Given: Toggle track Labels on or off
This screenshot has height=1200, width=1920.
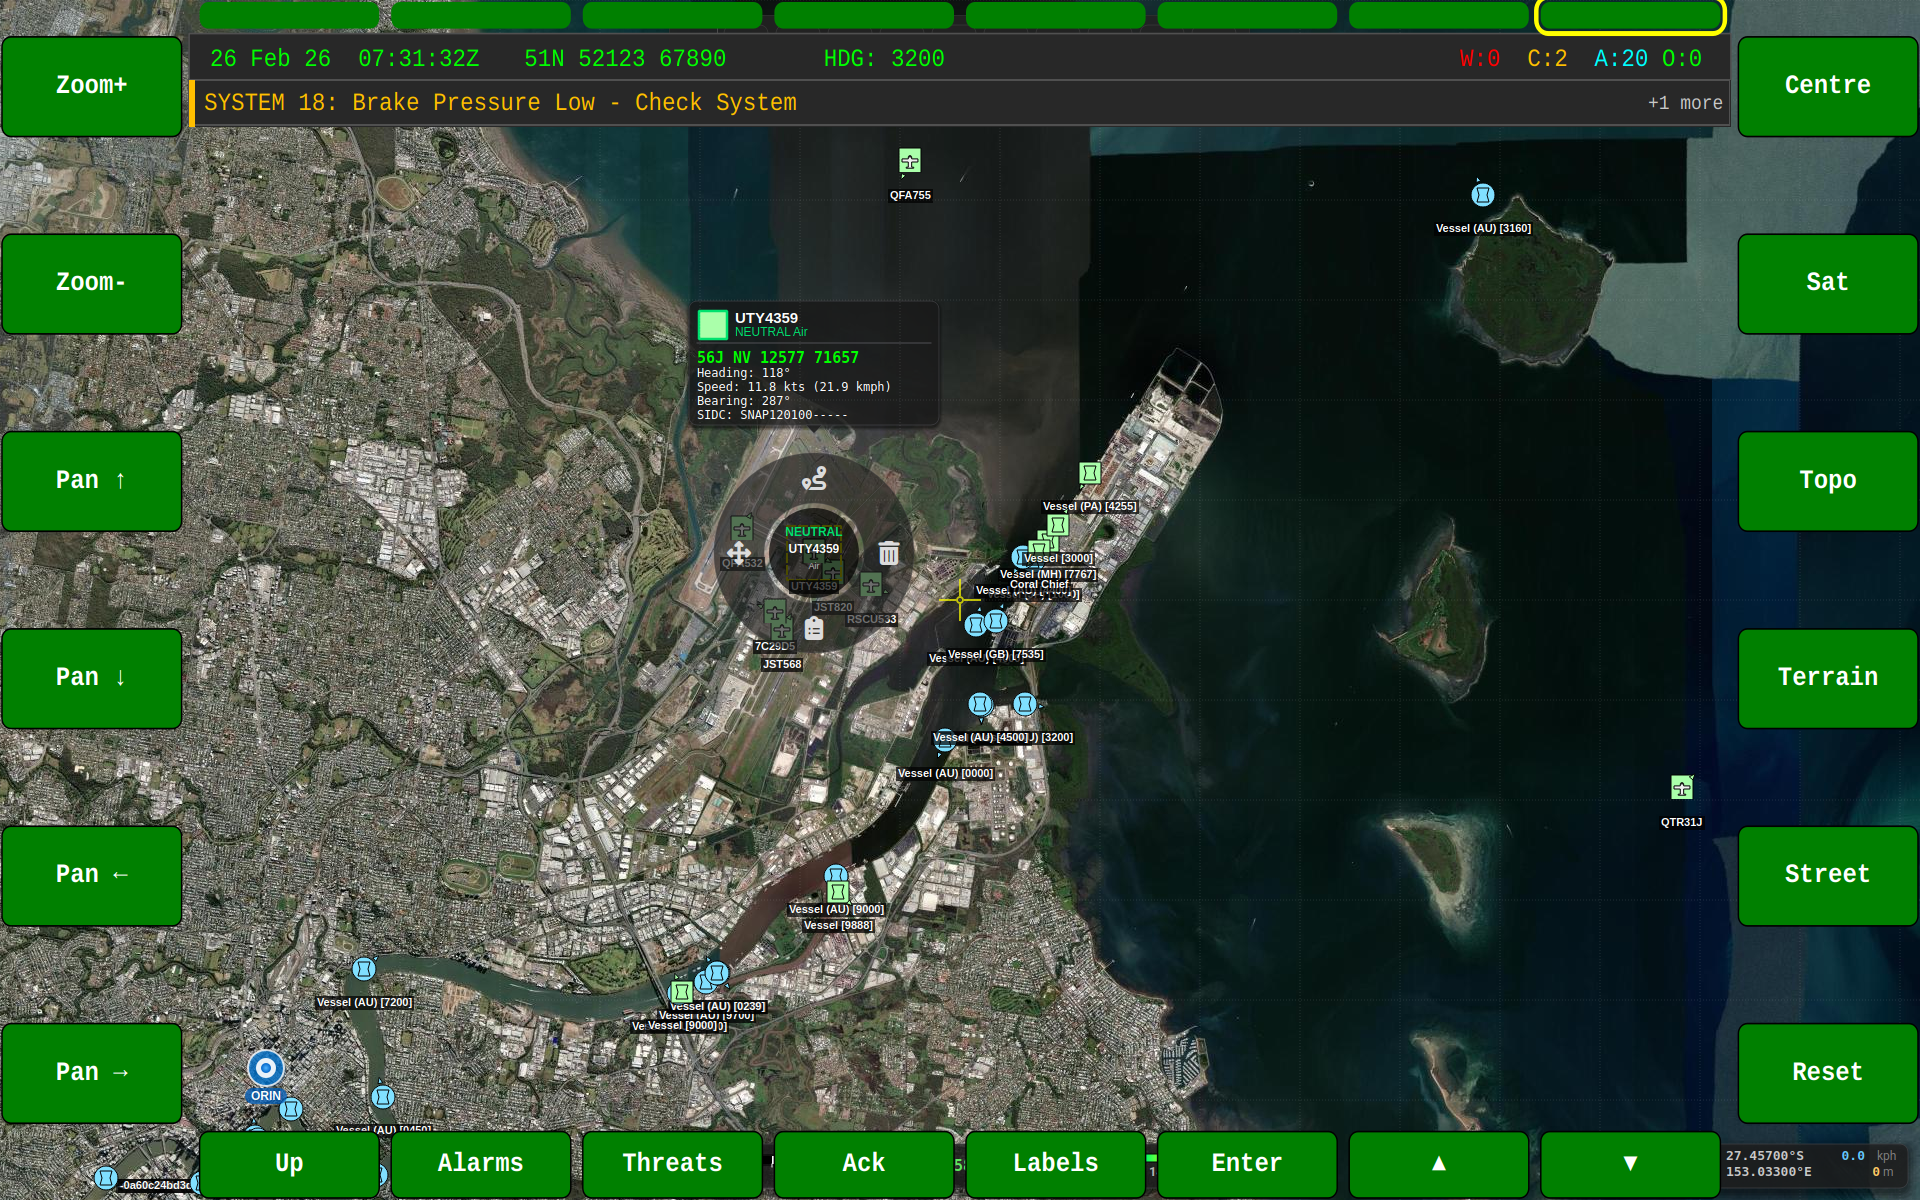Looking at the screenshot, I should [1054, 1163].
